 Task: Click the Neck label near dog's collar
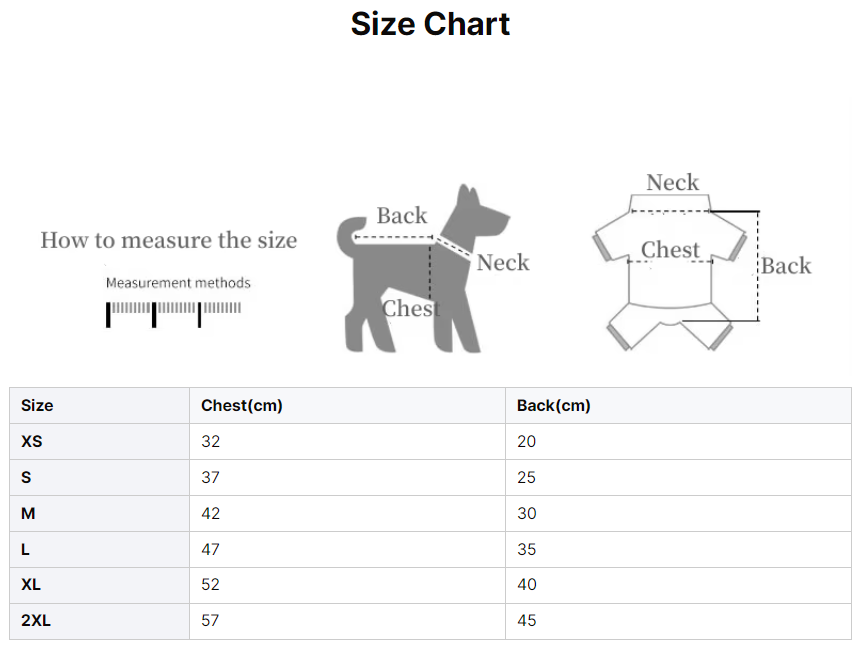pyautogui.click(x=502, y=263)
